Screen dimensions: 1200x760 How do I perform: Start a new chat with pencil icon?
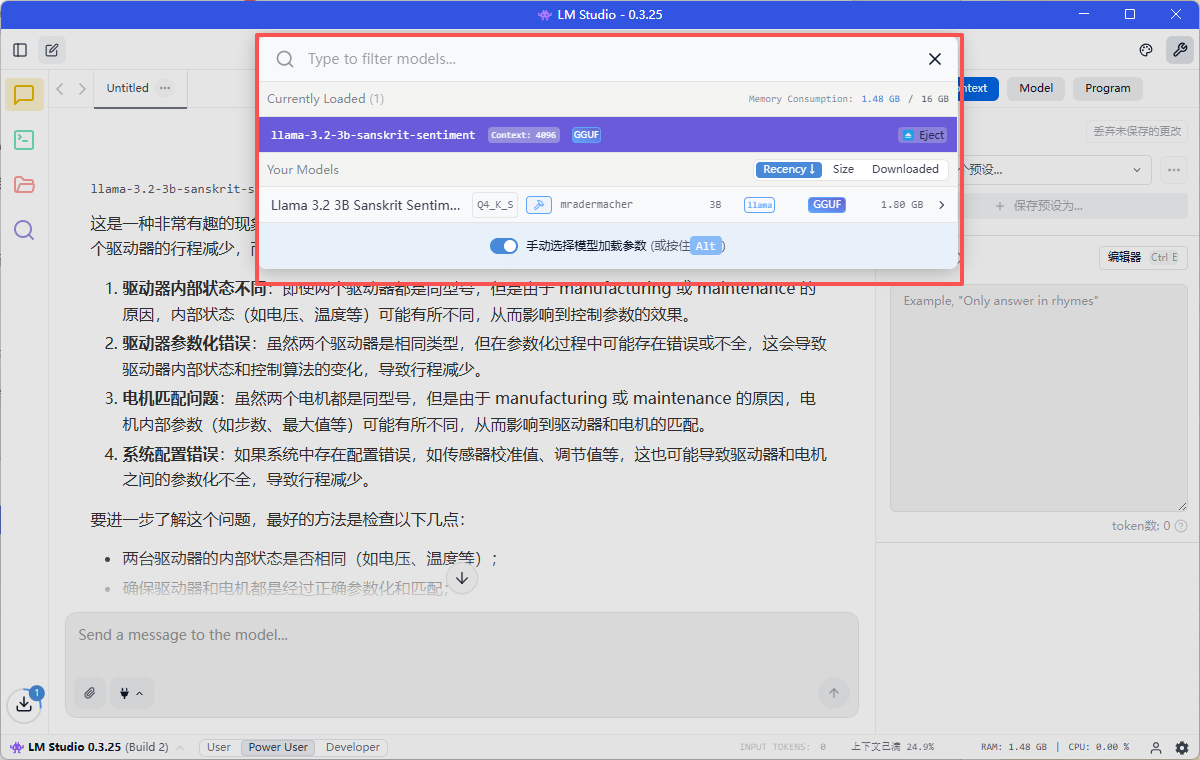click(x=52, y=50)
